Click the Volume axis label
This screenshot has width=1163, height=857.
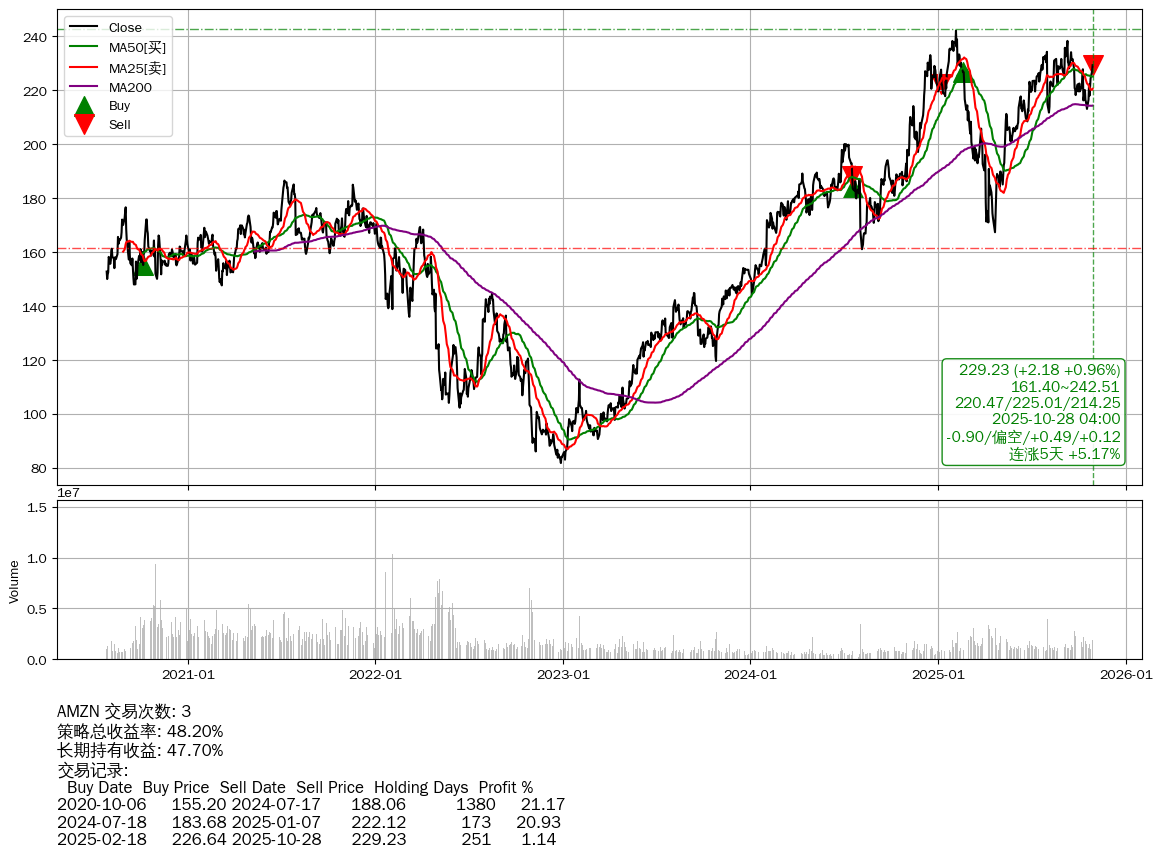click(14, 581)
